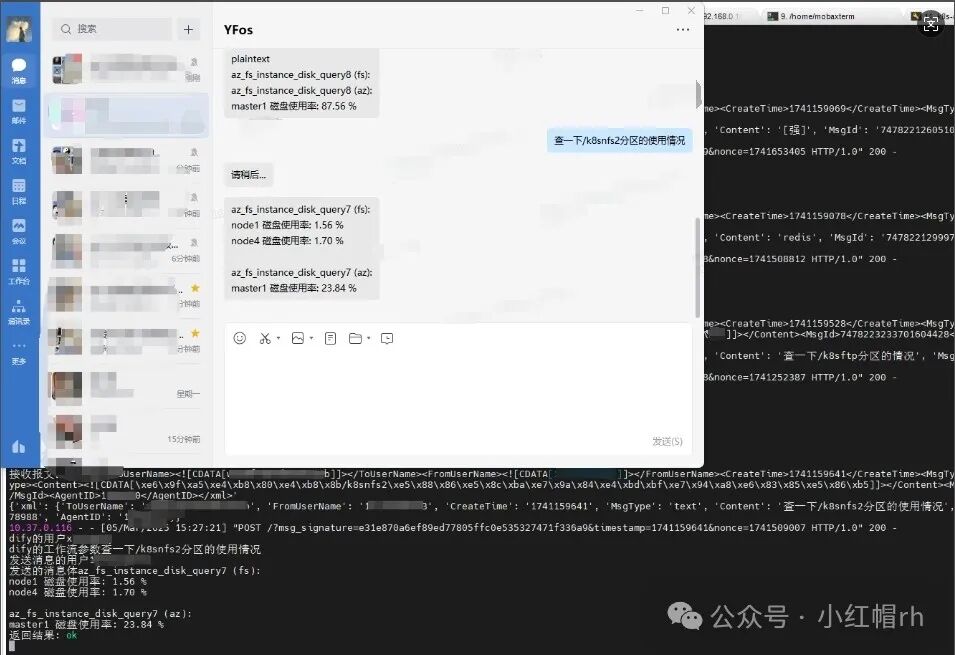Click the line node1 磁盘使用率: 1.56 % in chat
Viewport: 955px width, 655px height.
click(x=287, y=225)
